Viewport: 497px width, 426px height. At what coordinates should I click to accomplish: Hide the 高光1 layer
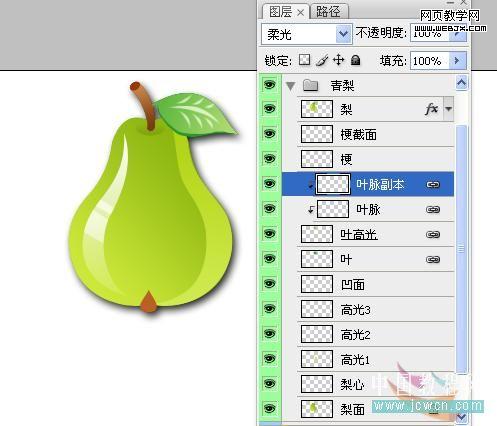(x=269, y=359)
